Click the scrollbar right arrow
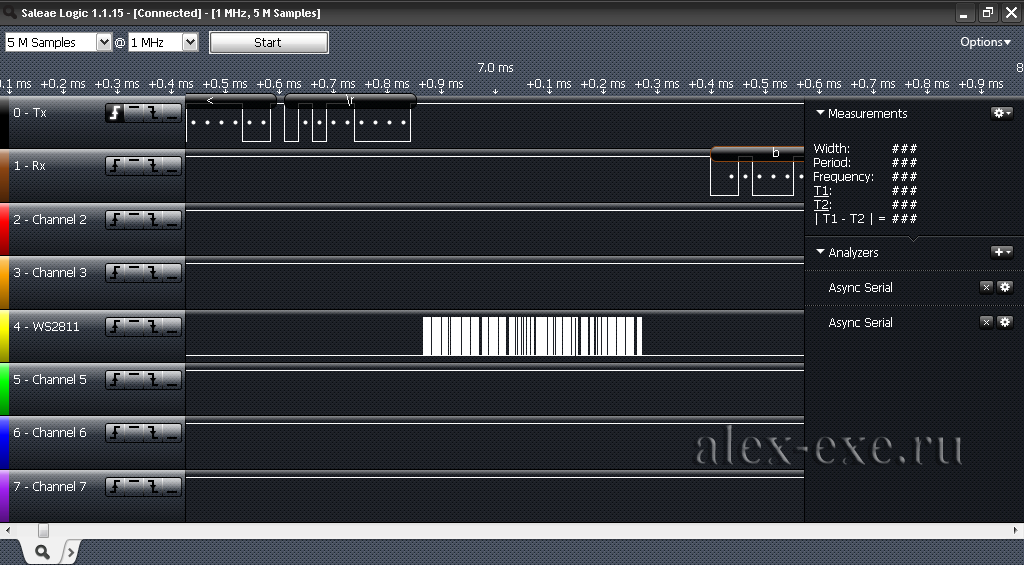Screen dimensions: 1024x565 [1016, 530]
